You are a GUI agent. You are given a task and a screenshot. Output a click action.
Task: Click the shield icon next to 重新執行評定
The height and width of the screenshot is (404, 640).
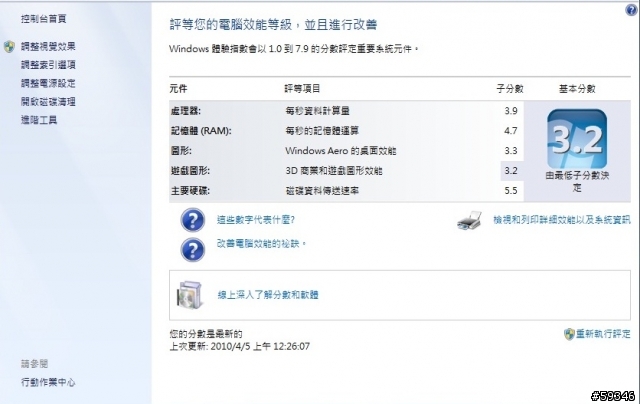pos(569,334)
